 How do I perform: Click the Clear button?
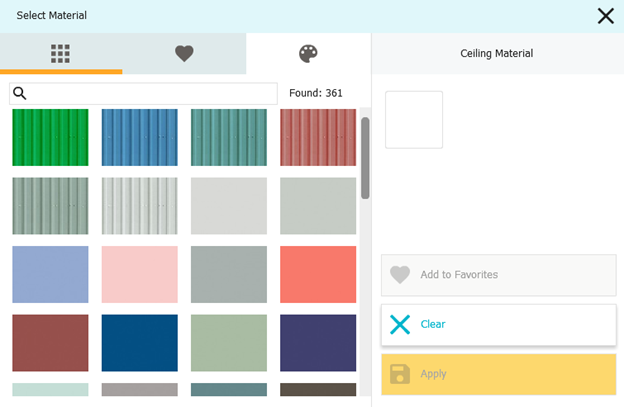[x=499, y=325]
